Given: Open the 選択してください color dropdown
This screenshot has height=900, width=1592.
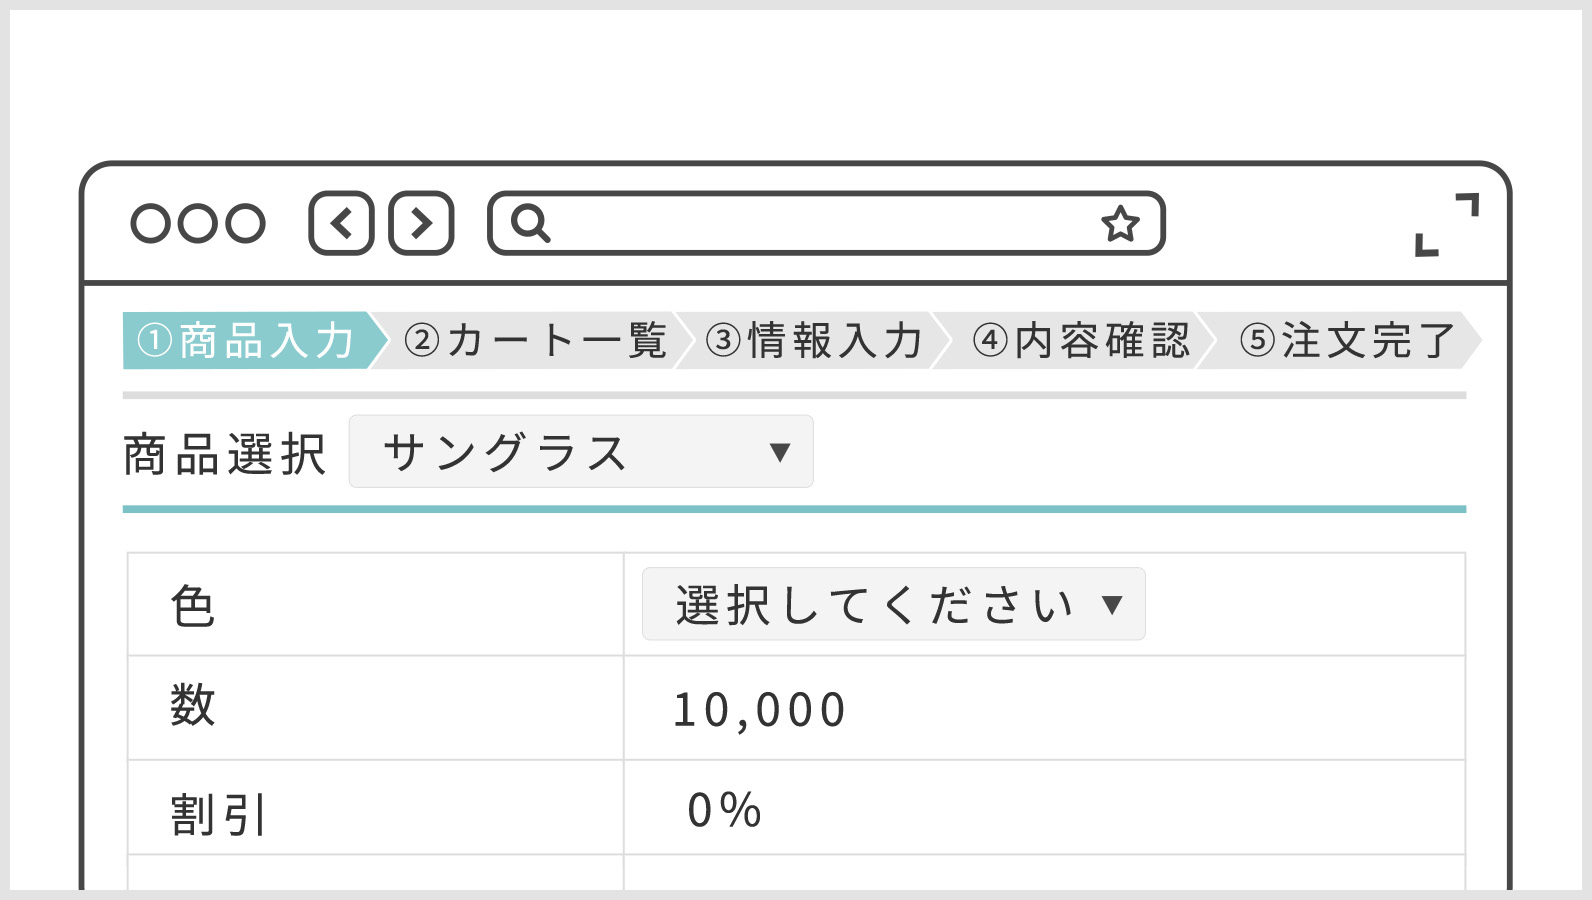Looking at the screenshot, I should 892,605.
